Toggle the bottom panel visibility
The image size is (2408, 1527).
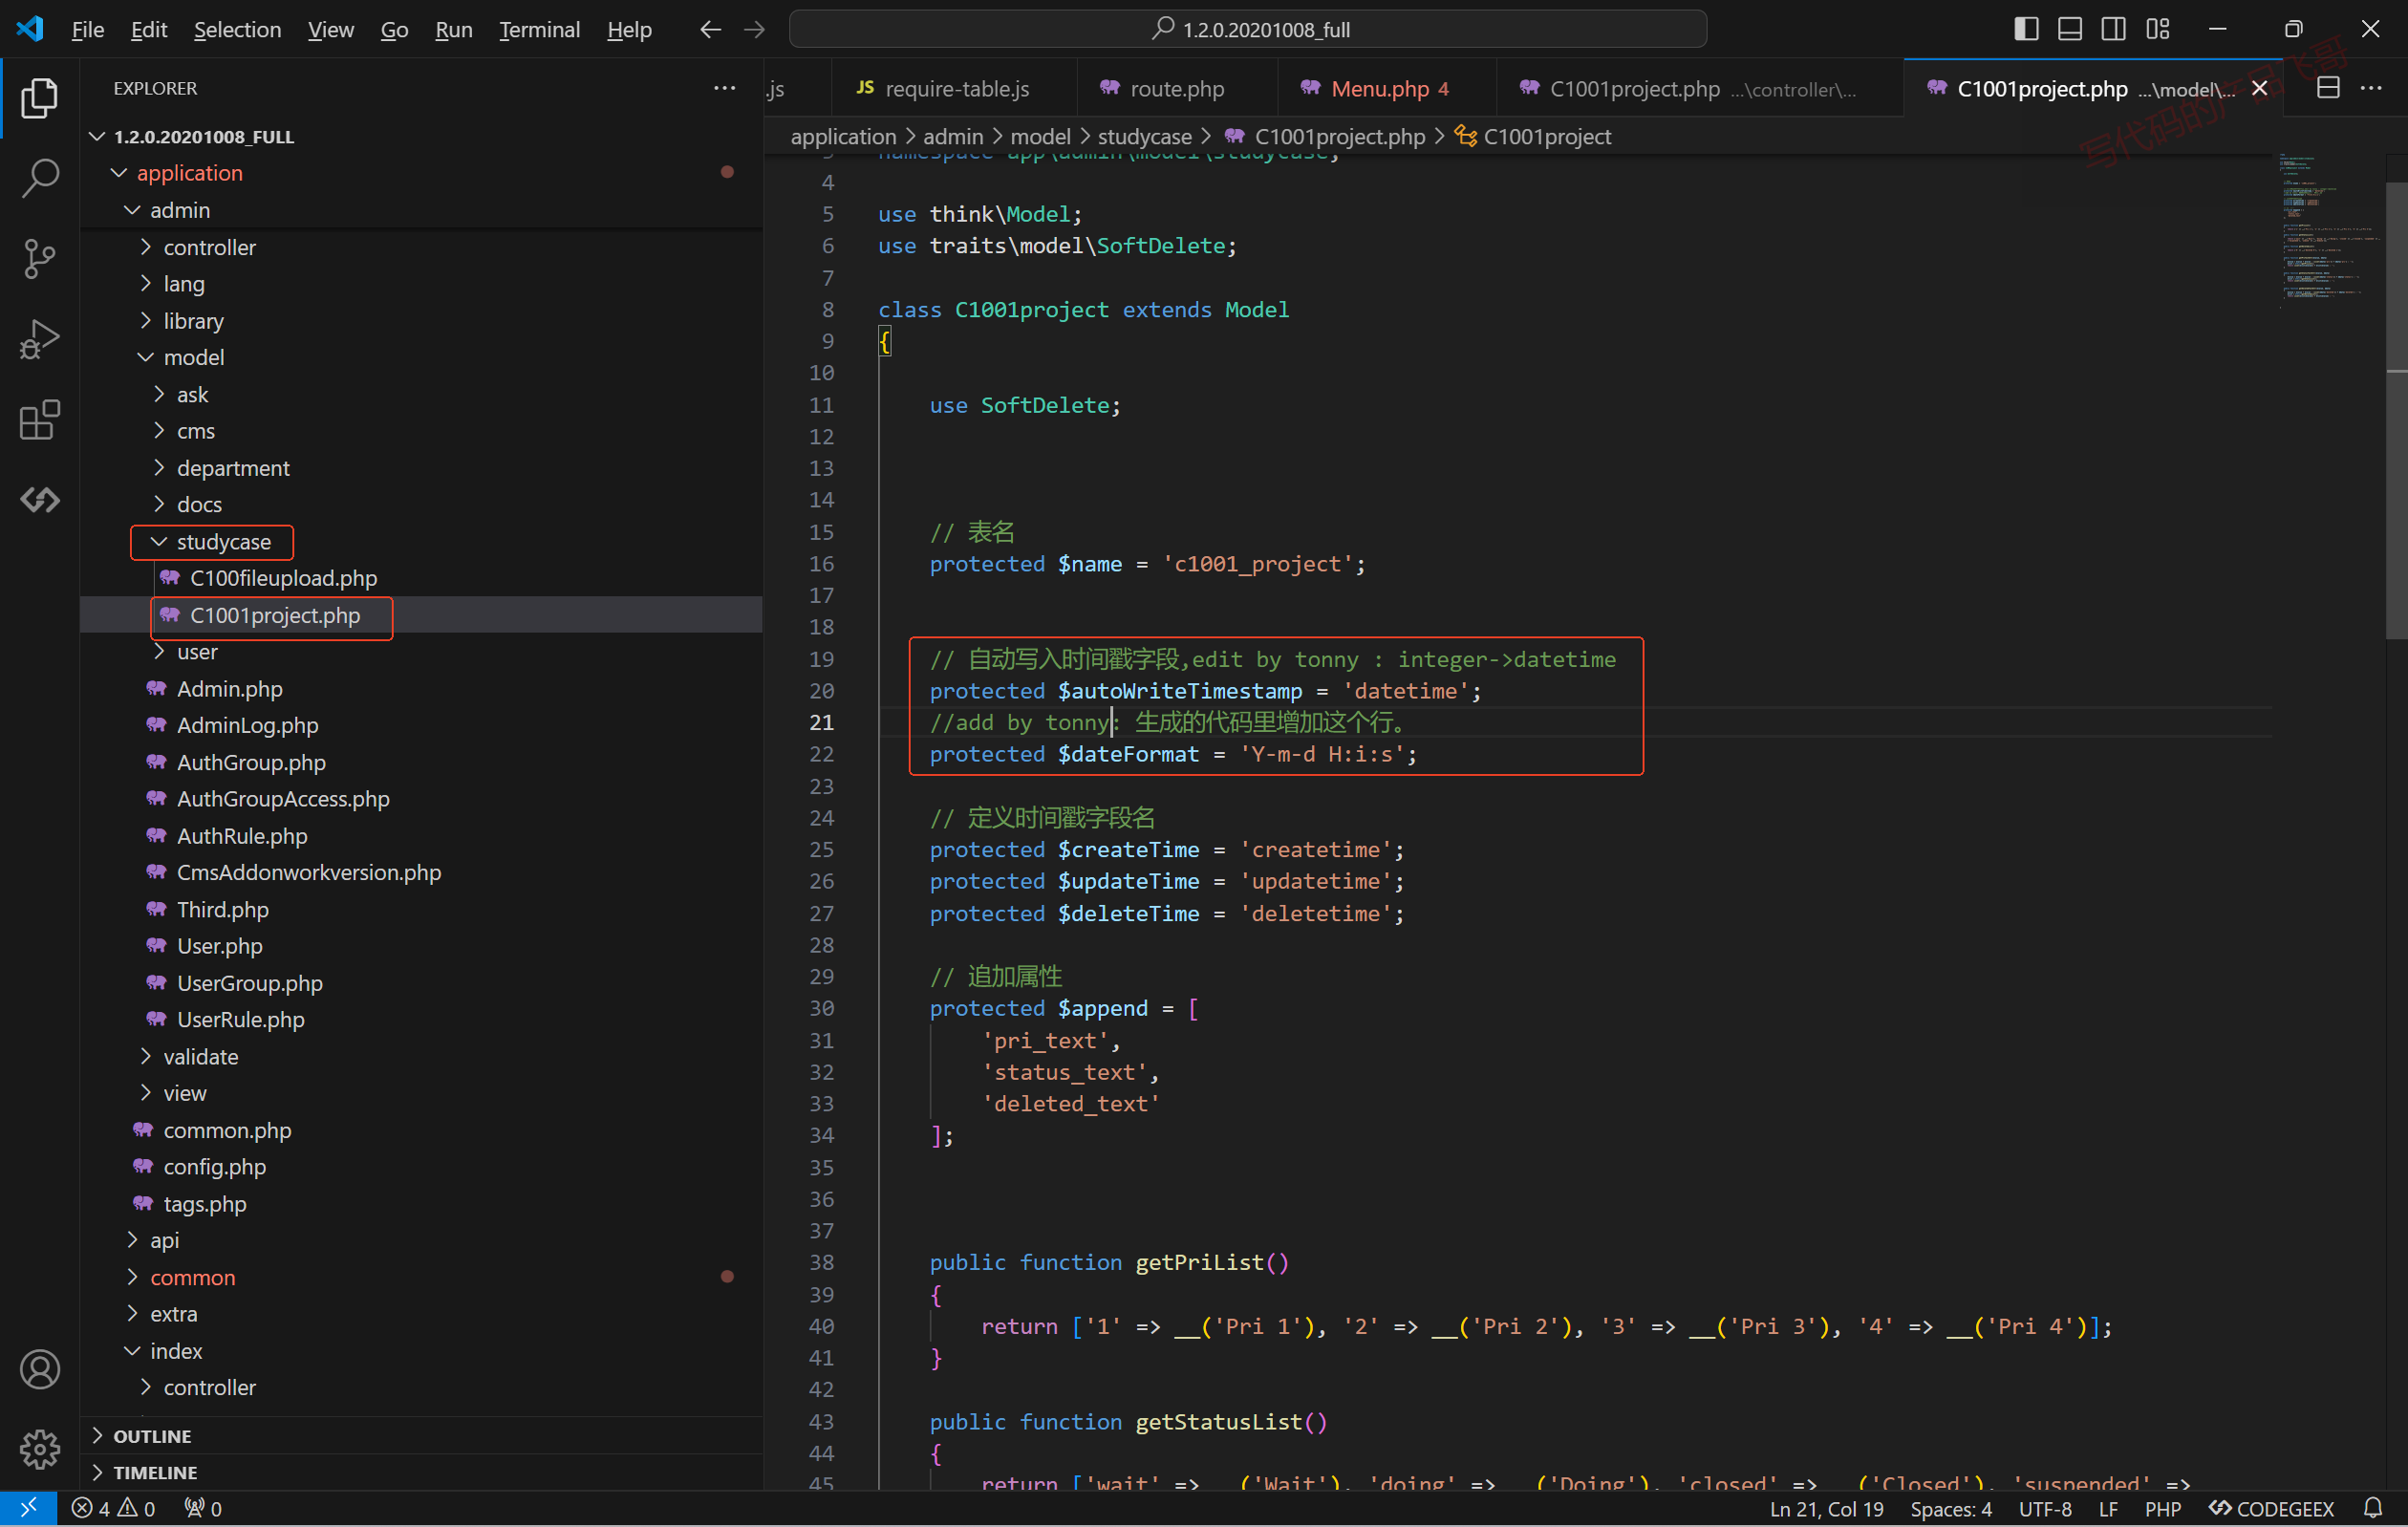coord(2070,29)
